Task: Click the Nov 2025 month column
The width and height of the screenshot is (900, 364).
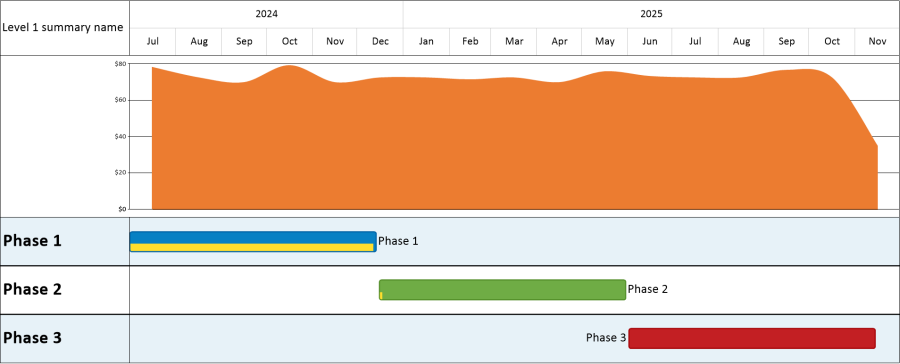Action: [877, 41]
